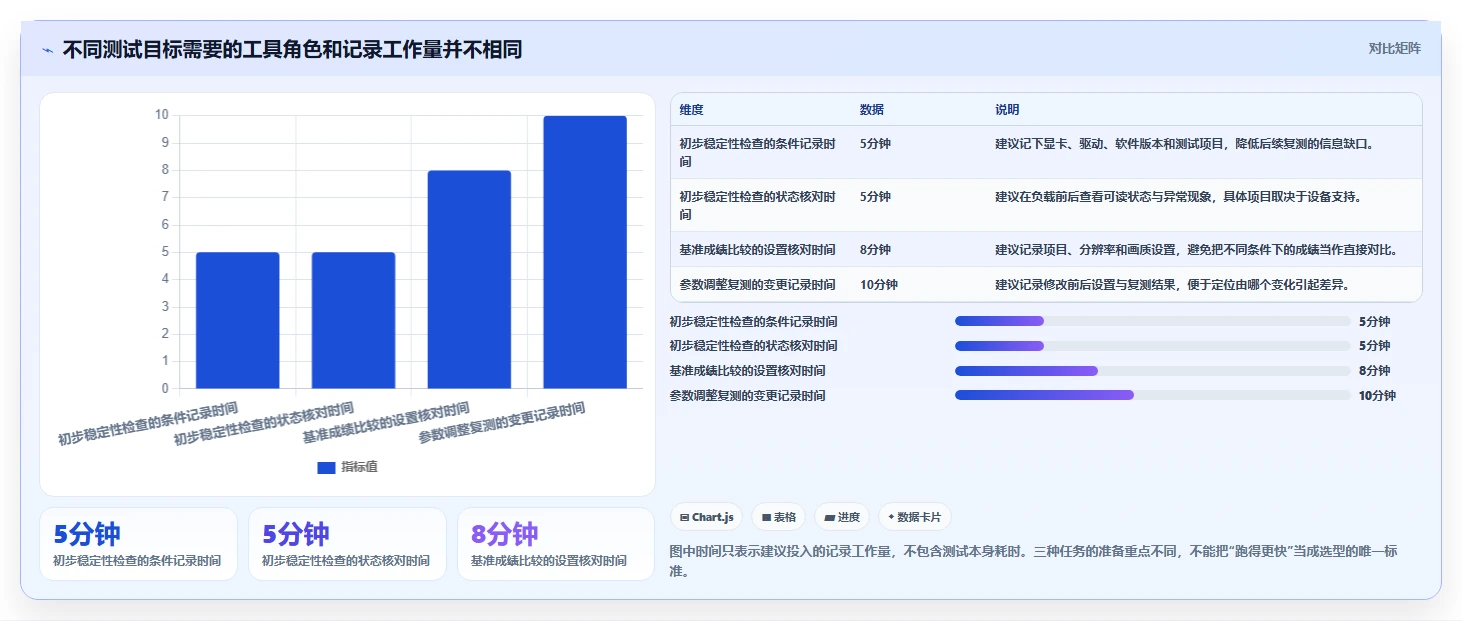
Task: Click the chart bar with value 8
Action: click(469, 279)
